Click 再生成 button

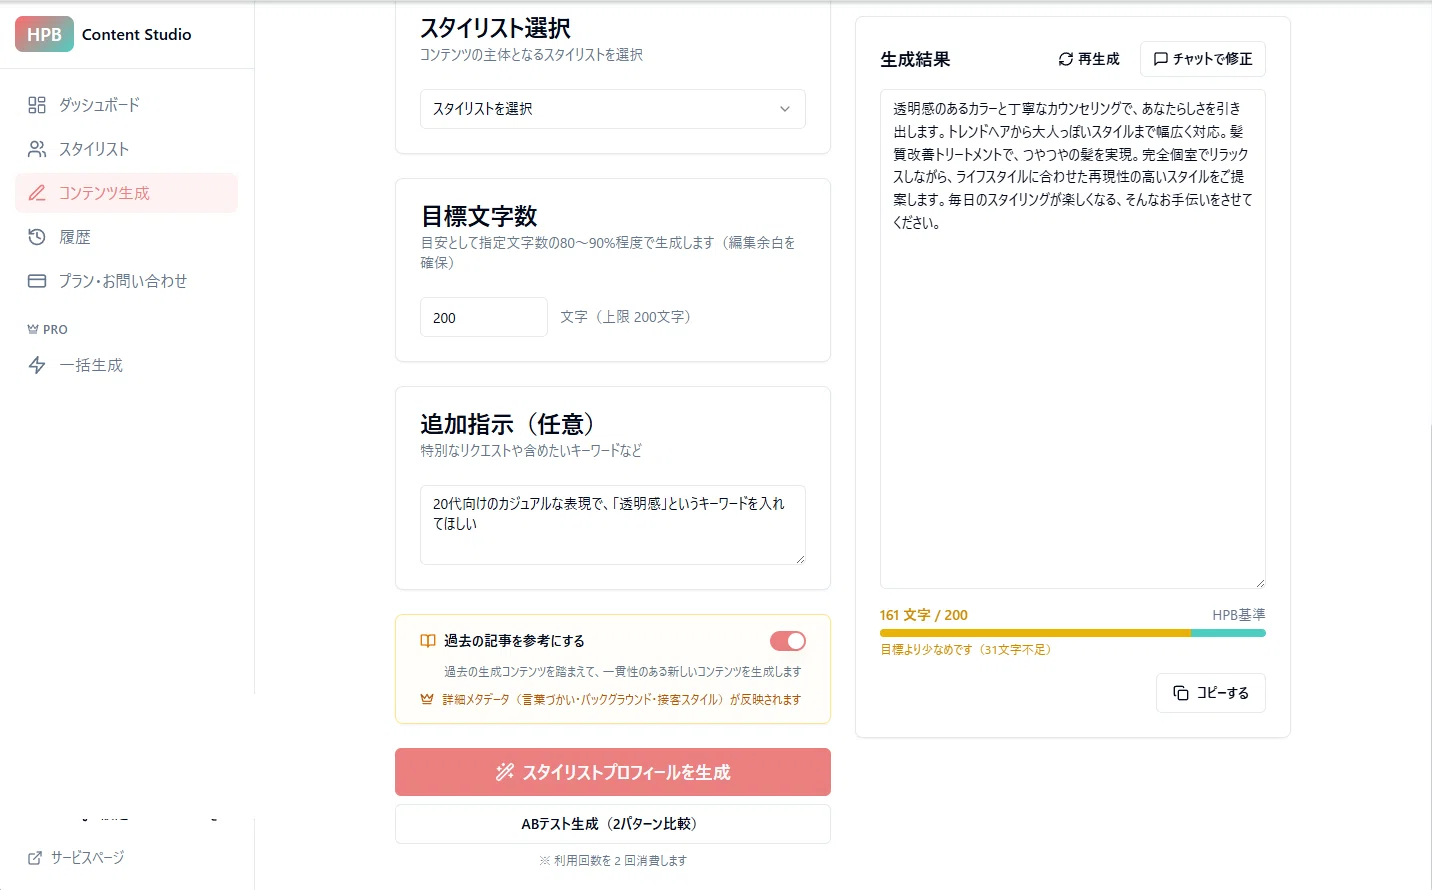[1089, 59]
